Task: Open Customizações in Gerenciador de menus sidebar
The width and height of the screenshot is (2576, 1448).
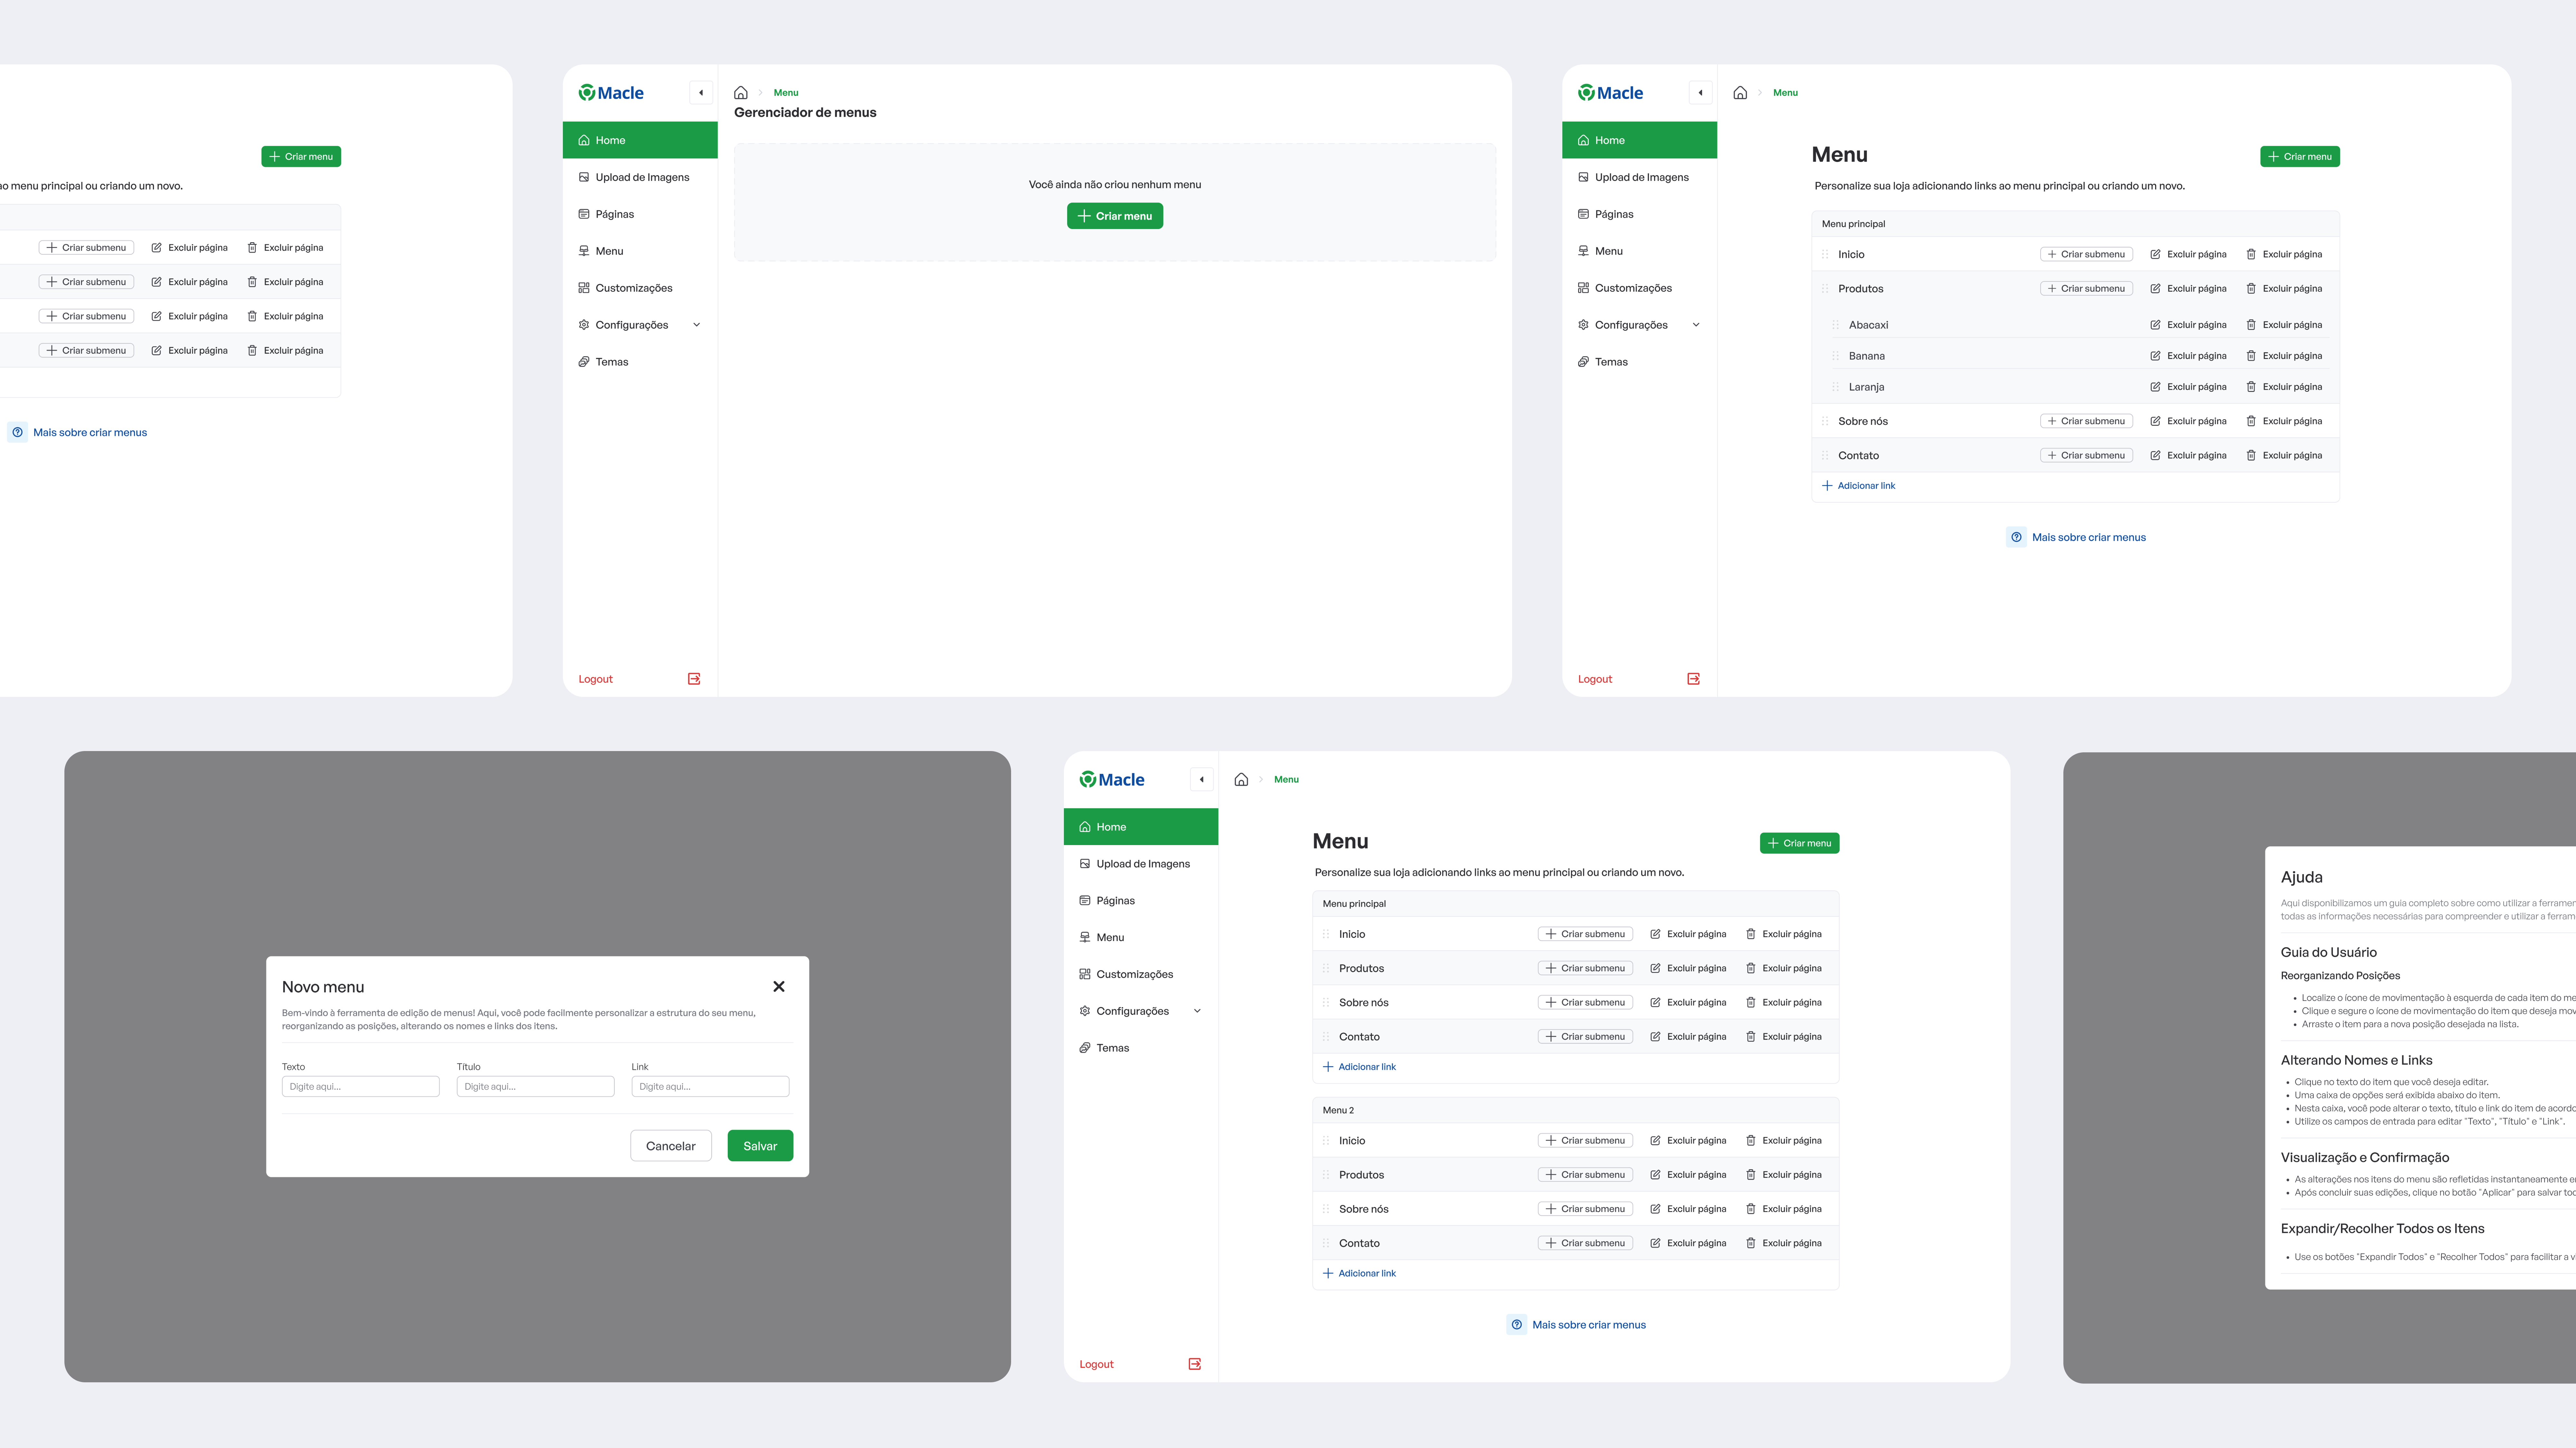Action: coord(640,288)
